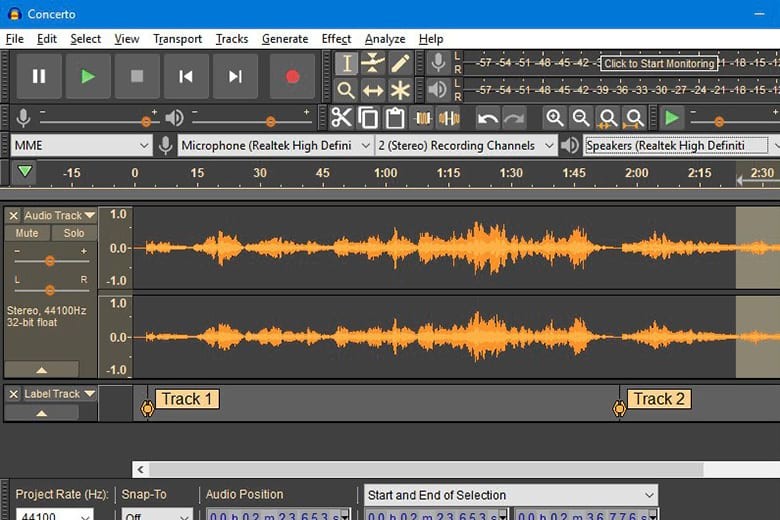The width and height of the screenshot is (780, 520).
Task: Open the Label Track name dropdown menu
Action: (60, 394)
